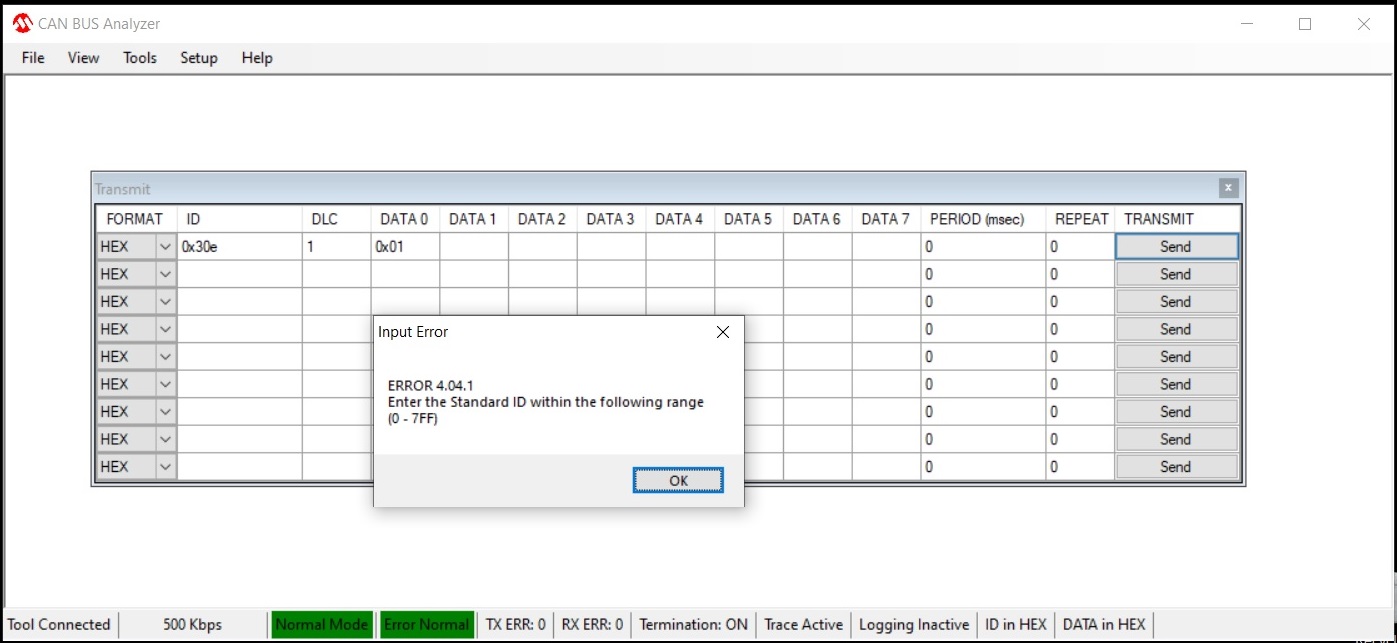Expand the first row's HEX format dropdown
This screenshot has height=643, width=1397.
pos(165,247)
